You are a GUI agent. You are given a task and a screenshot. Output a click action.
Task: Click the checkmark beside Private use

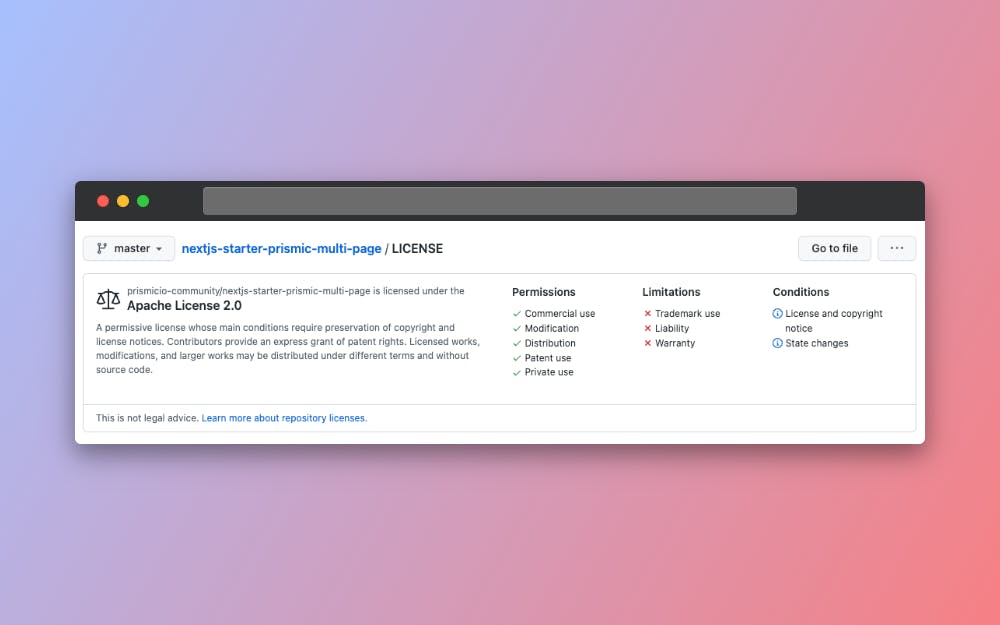click(x=517, y=372)
